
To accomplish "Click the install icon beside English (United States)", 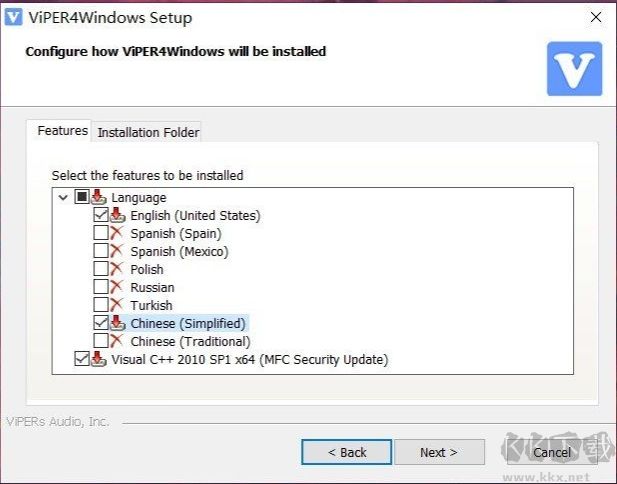I will [x=118, y=215].
